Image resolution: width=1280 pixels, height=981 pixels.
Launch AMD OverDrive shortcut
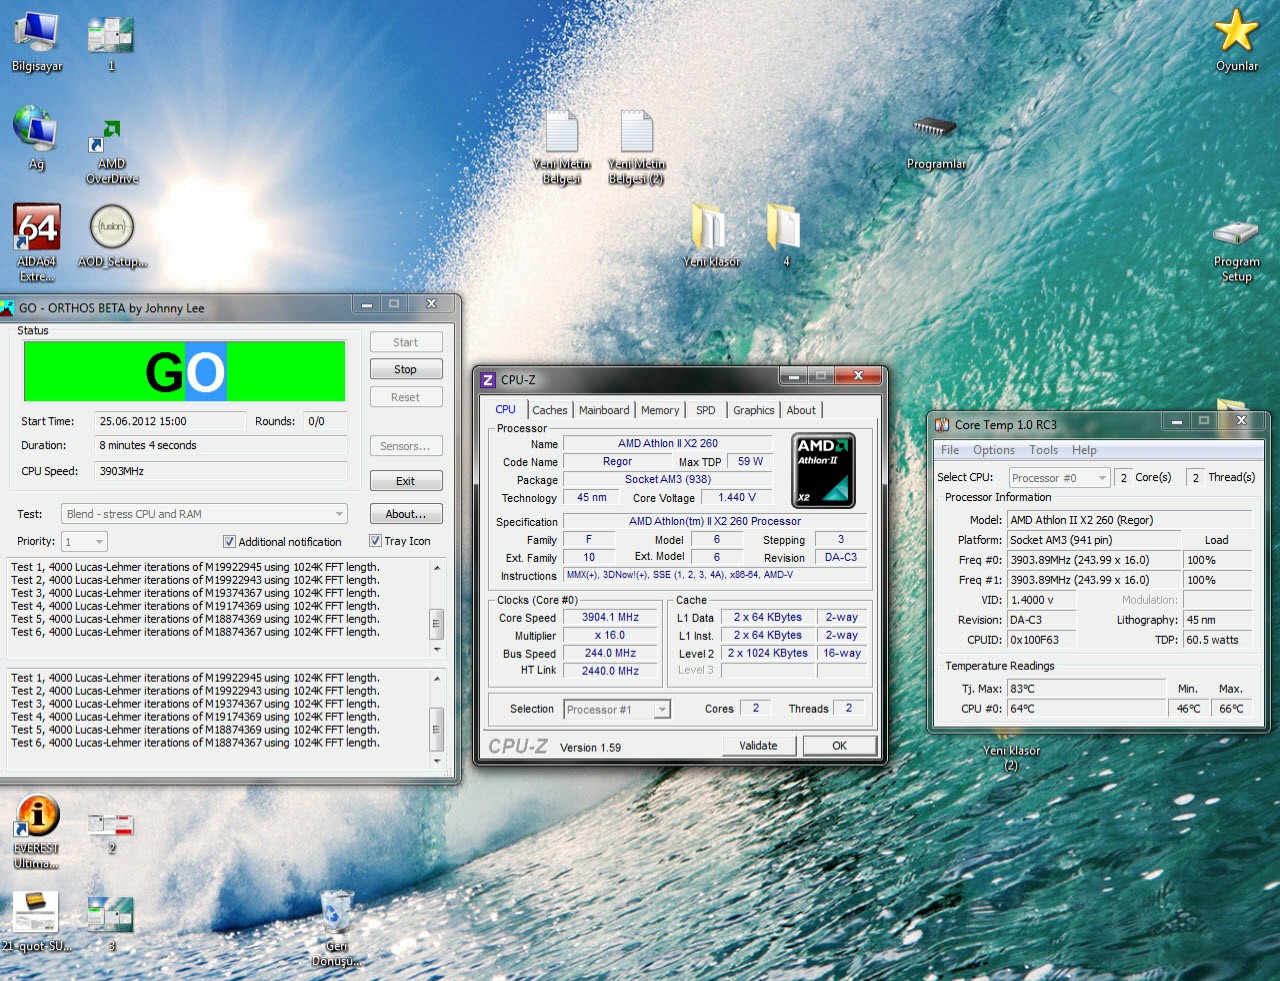coord(112,150)
